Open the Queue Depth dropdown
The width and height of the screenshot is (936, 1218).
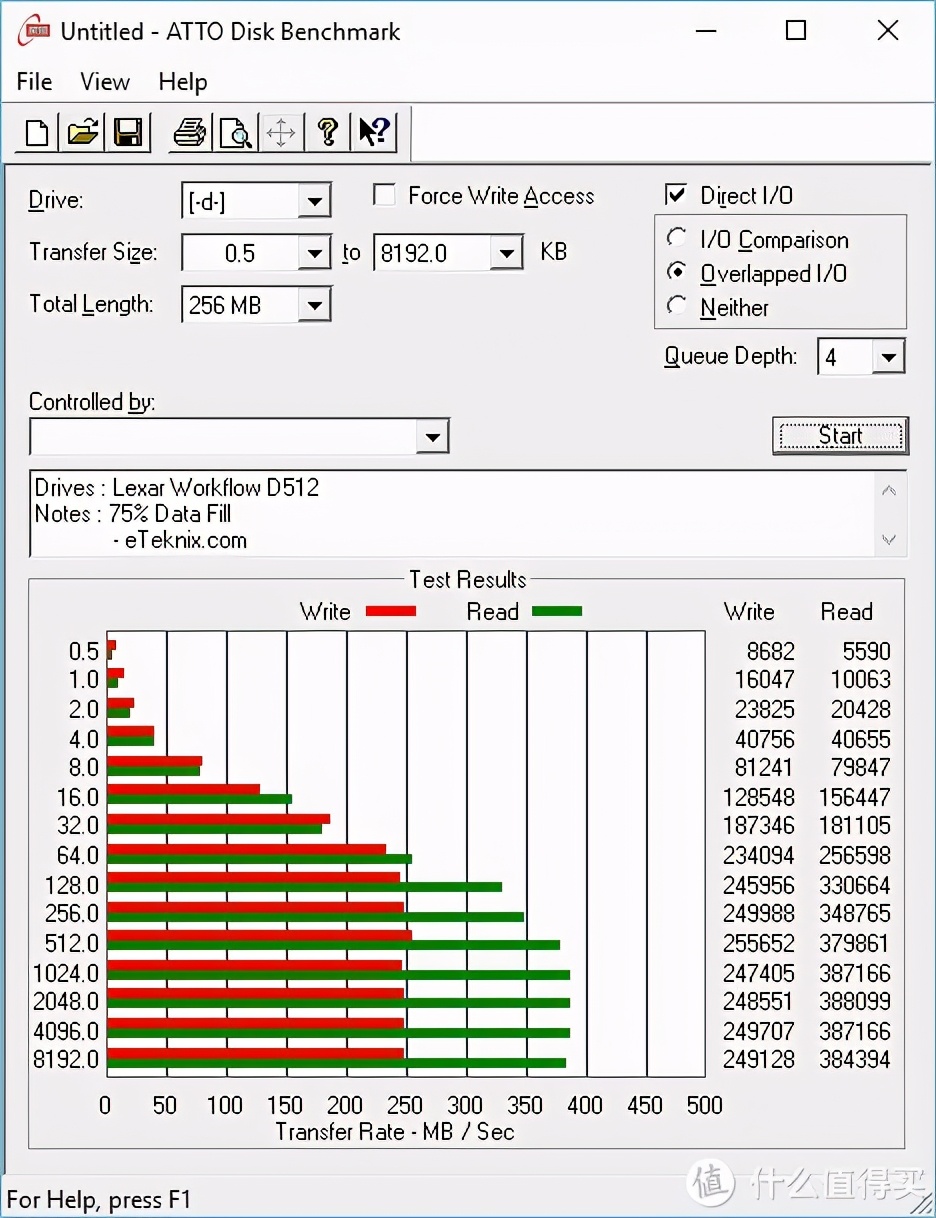coord(888,357)
